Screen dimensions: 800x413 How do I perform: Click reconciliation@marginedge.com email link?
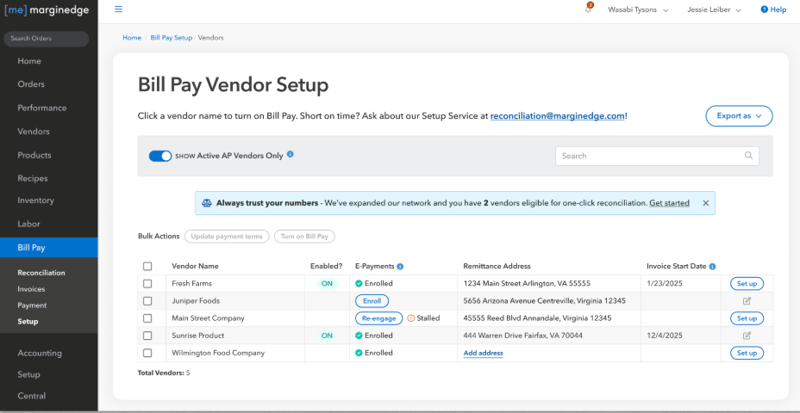point(557,116)
